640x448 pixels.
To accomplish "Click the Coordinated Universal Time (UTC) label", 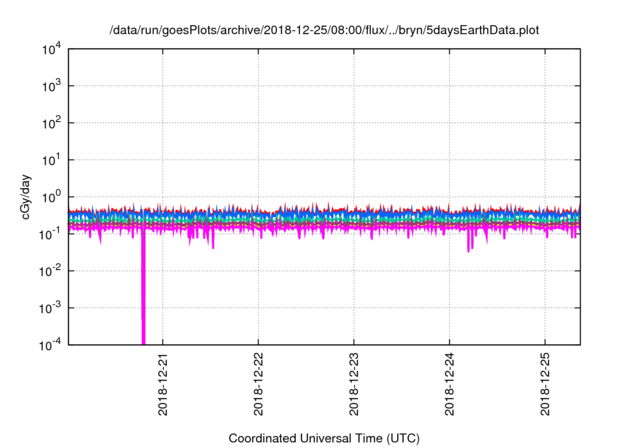I will click(324, 438).
